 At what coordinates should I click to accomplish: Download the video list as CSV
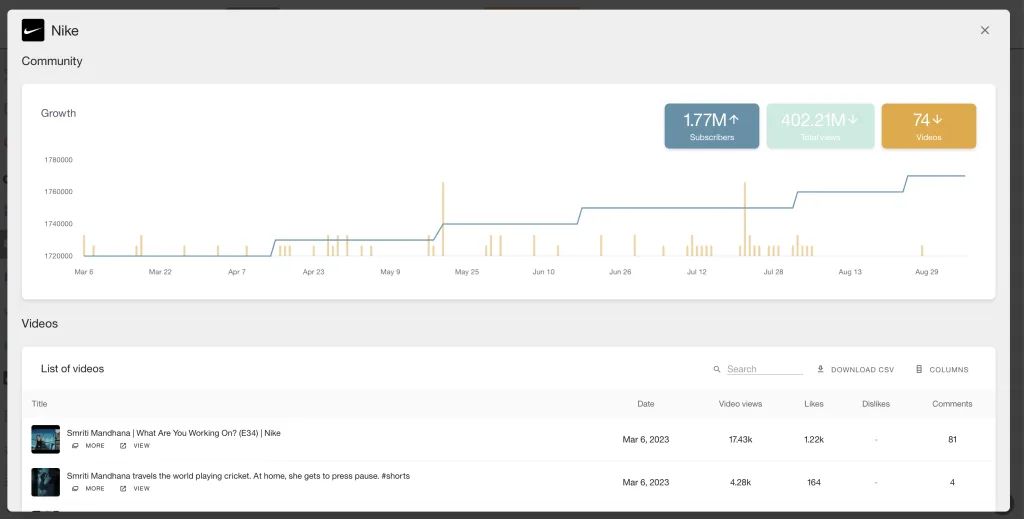coord(855,369)
